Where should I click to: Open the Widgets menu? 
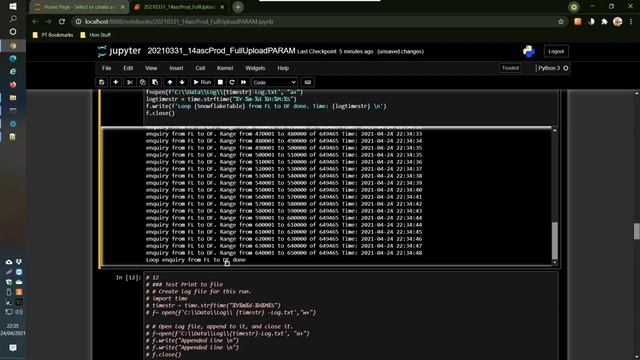[x=255, y=68]
